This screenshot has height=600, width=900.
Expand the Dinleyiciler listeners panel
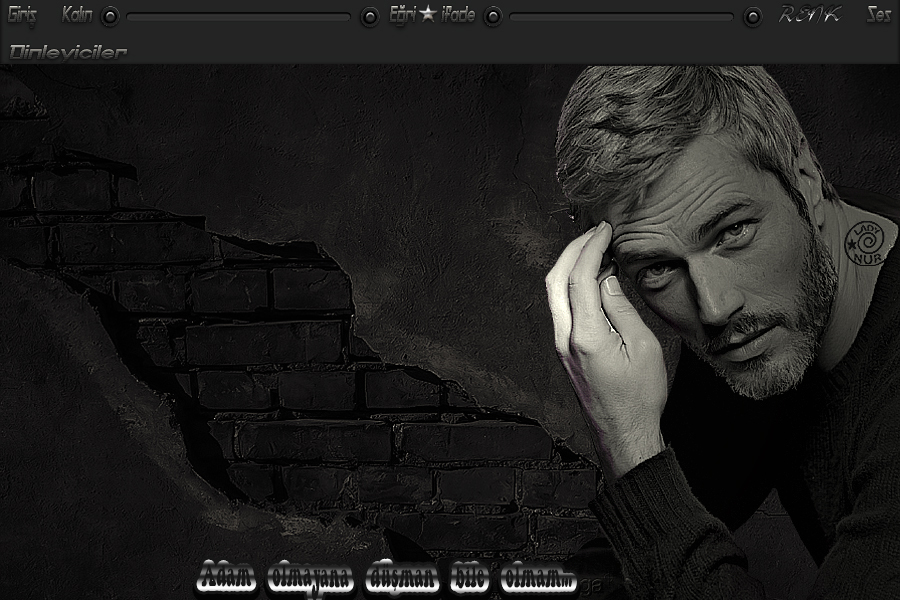68,51
